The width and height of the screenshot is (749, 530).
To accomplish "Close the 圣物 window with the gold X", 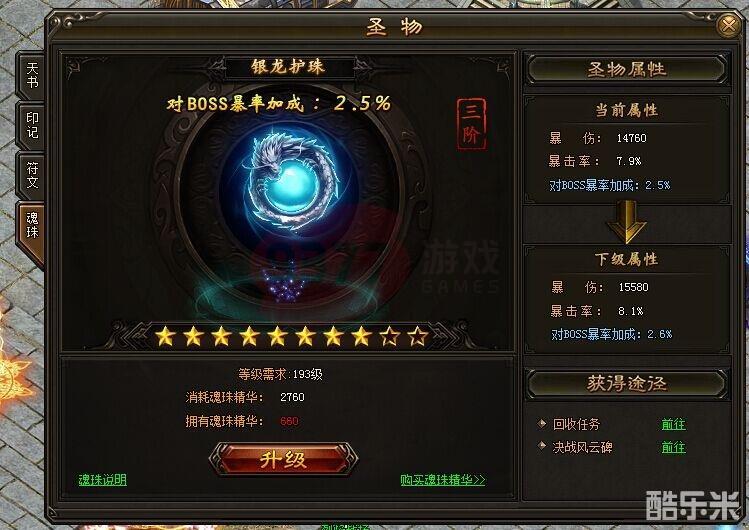I will pos(729,25).
